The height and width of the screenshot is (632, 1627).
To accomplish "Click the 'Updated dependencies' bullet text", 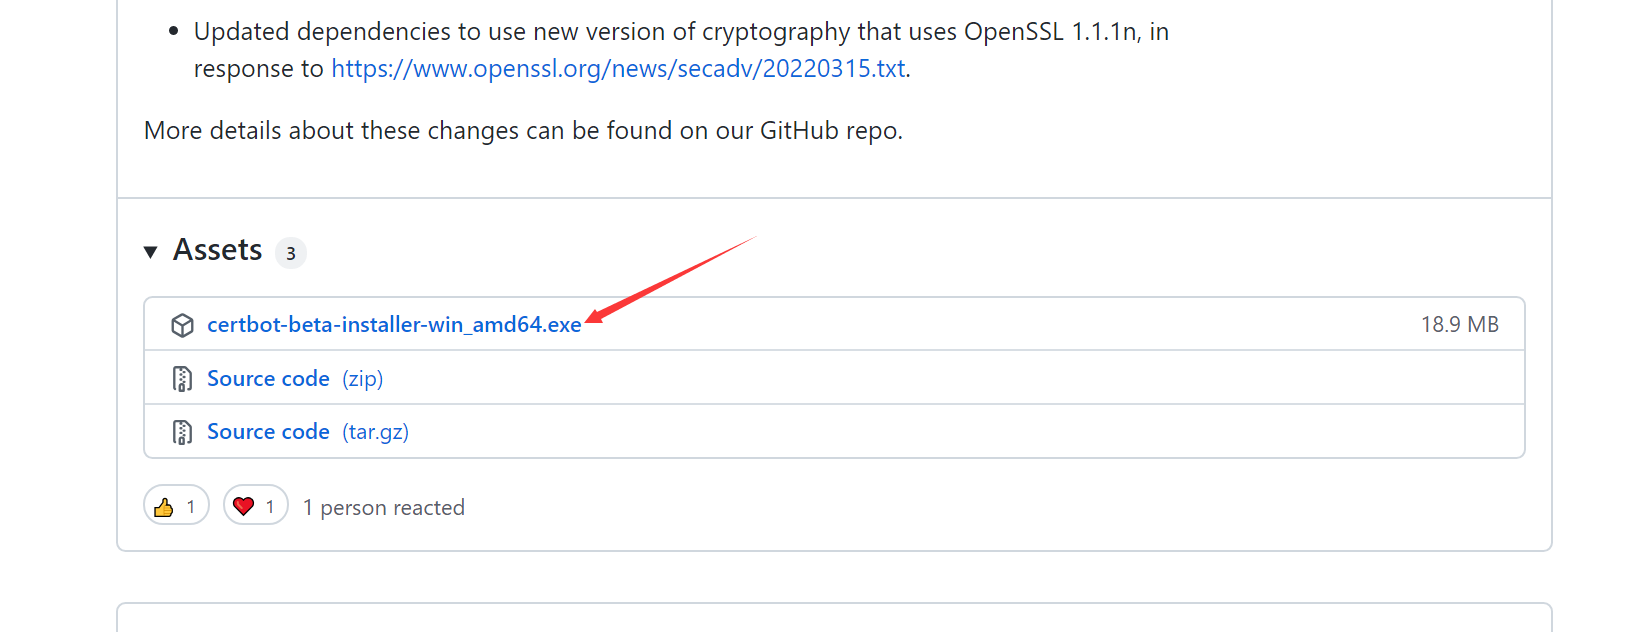I will coord(681,50).
